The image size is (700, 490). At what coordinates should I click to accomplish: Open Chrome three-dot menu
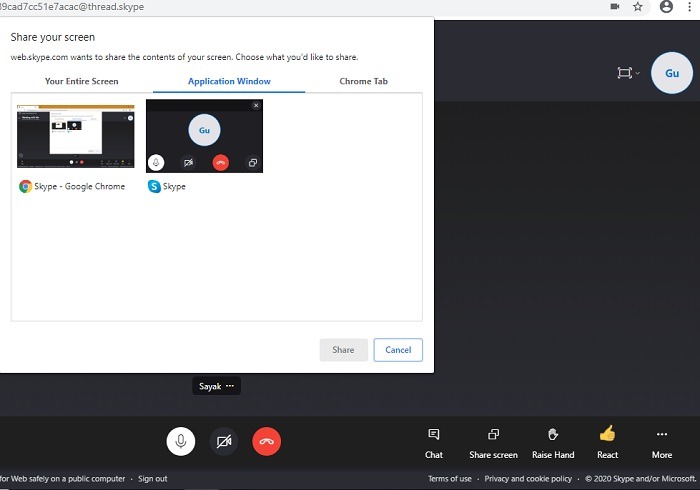click(689, 7)
